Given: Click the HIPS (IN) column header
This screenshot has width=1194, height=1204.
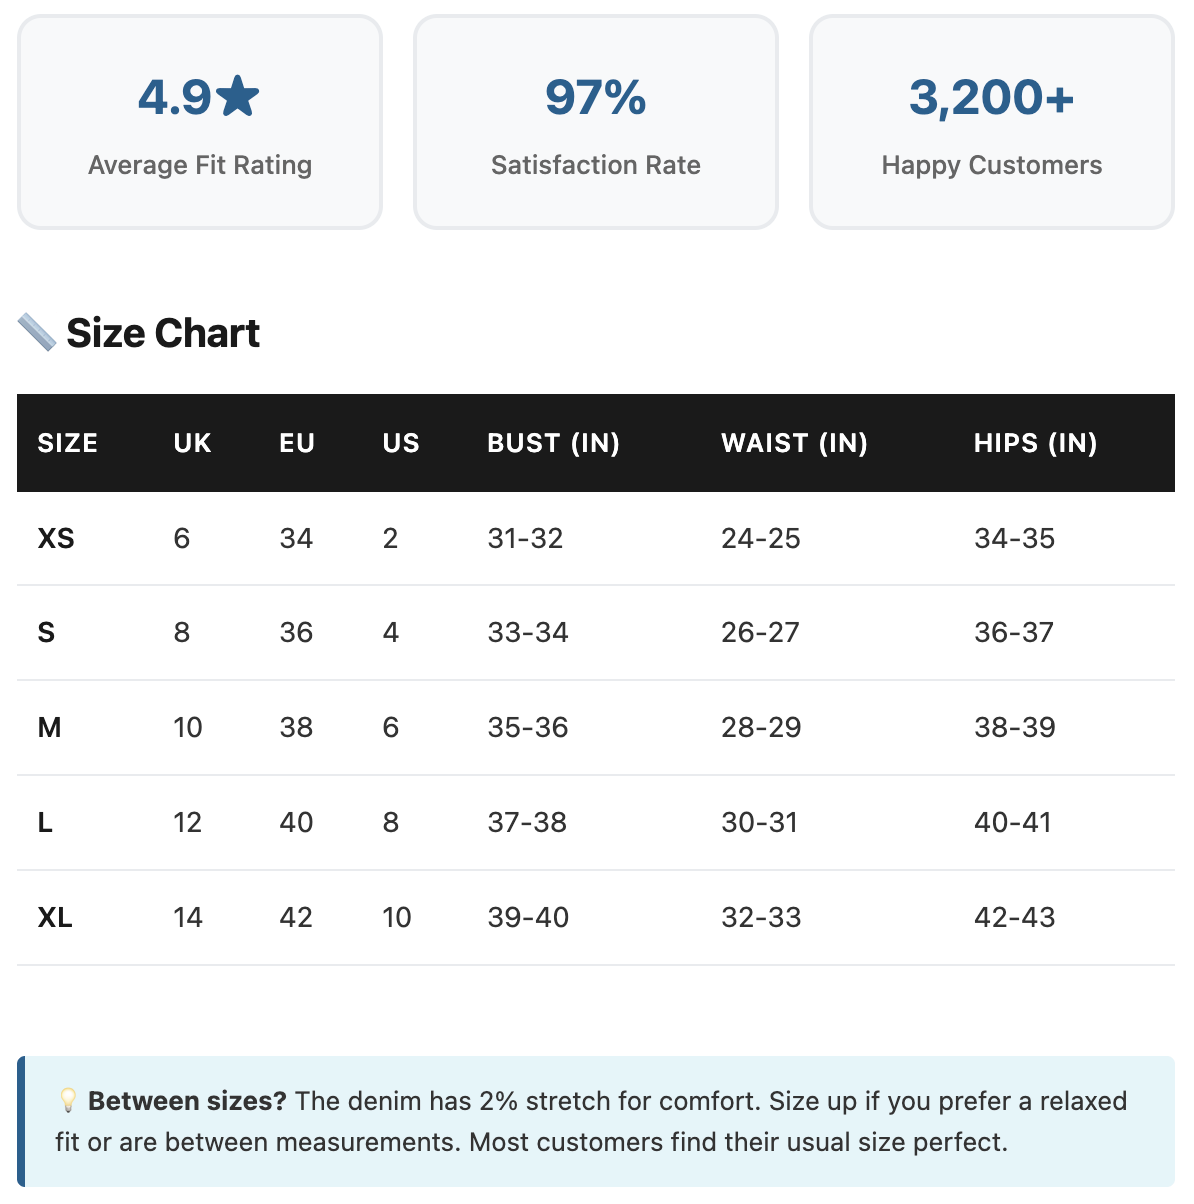Looking at the screenshot, I should pos(1035,443).
